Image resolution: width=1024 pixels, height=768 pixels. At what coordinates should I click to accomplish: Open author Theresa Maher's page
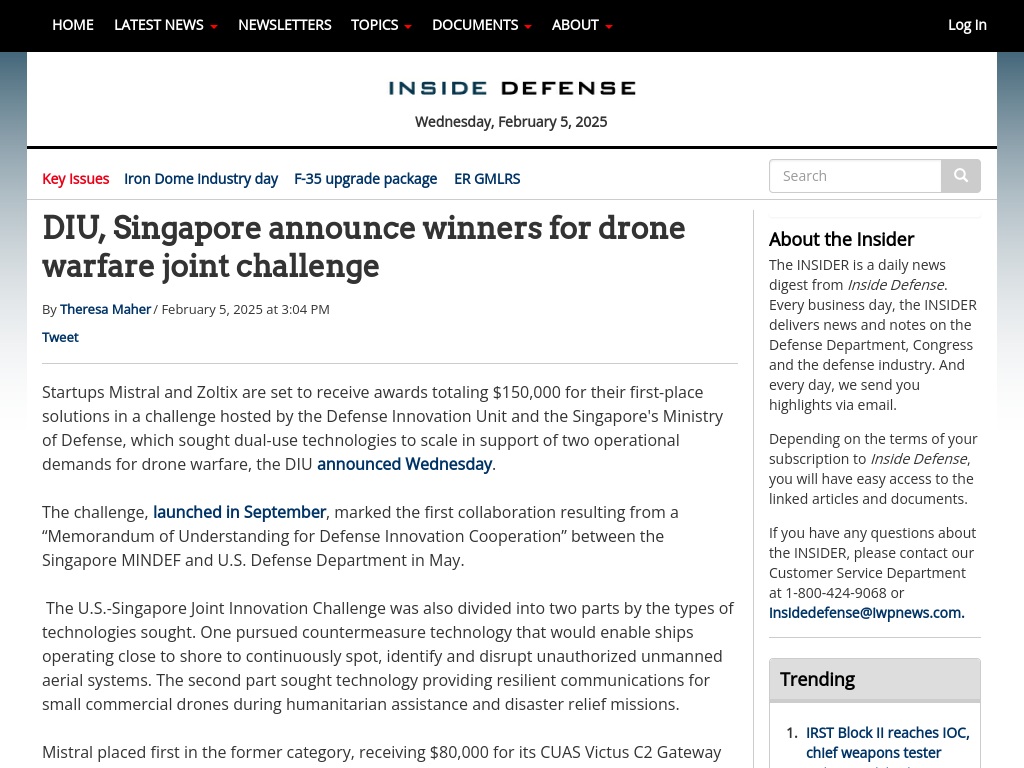coord(105,309)
